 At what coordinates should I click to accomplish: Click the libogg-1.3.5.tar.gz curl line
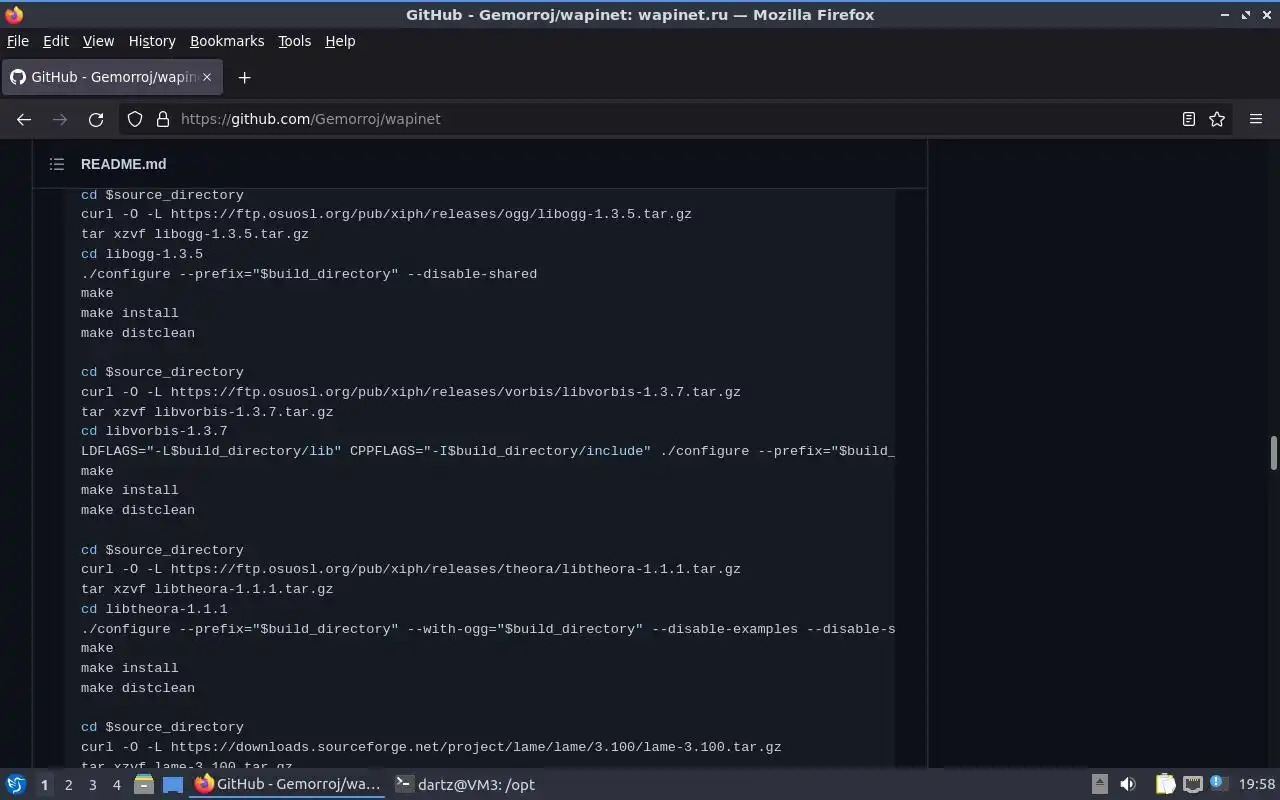coord(386,214)
